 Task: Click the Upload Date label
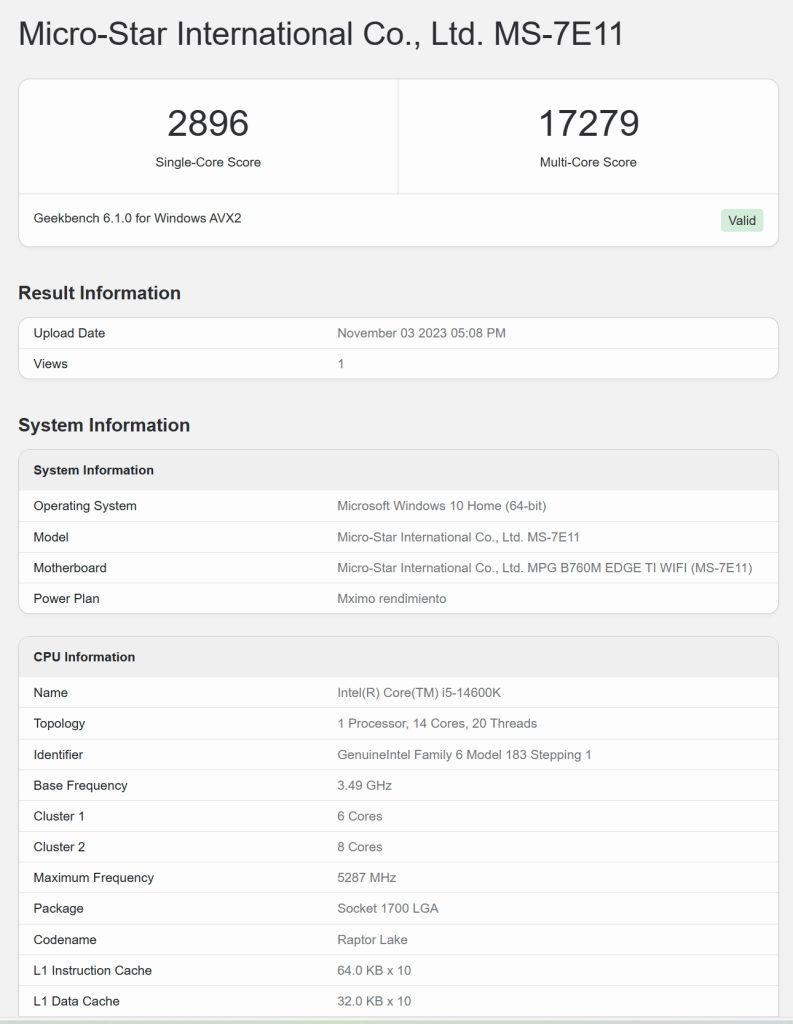coord(69,333)
